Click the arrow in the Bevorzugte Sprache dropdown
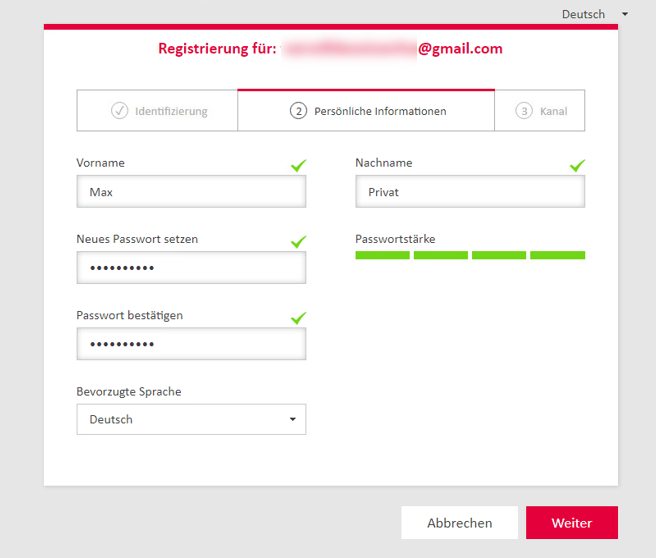656x558 pixels. [293, 420]
